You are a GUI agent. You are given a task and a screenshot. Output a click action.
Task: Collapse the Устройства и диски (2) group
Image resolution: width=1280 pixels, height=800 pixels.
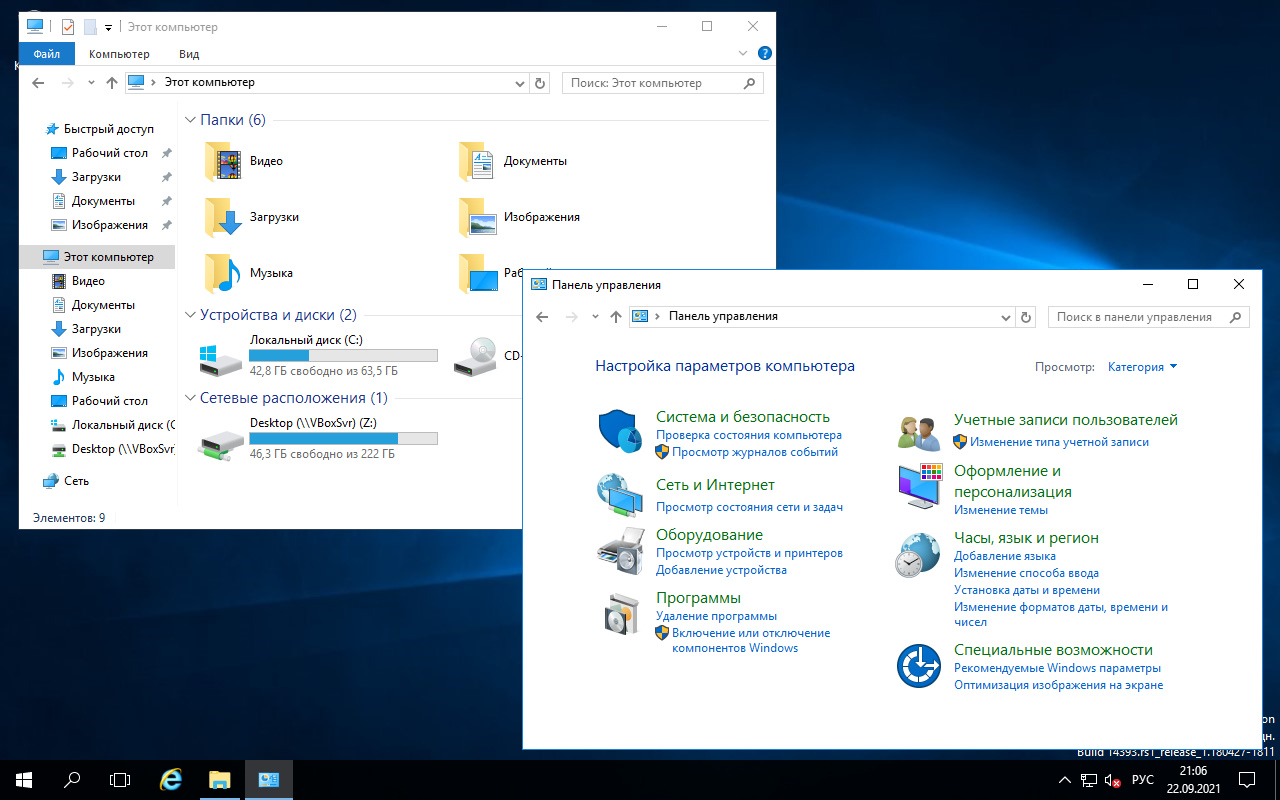point(191,315)
